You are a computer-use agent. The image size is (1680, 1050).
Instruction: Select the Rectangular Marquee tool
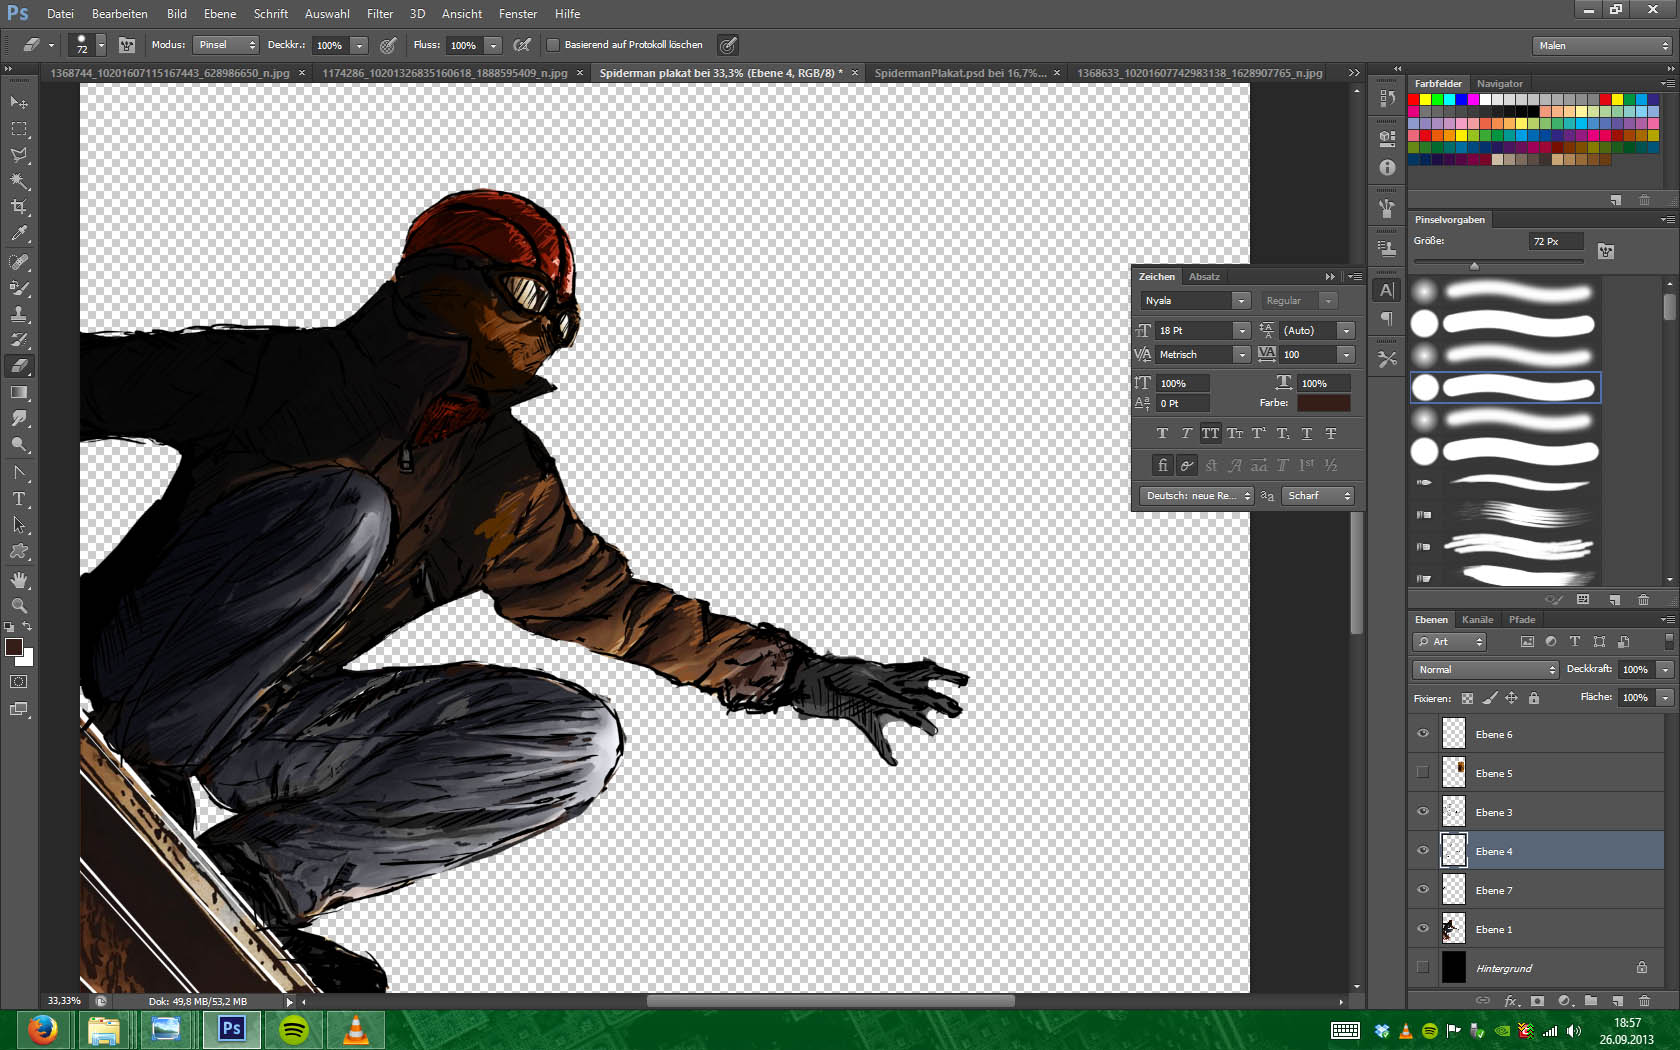(19, 129)
